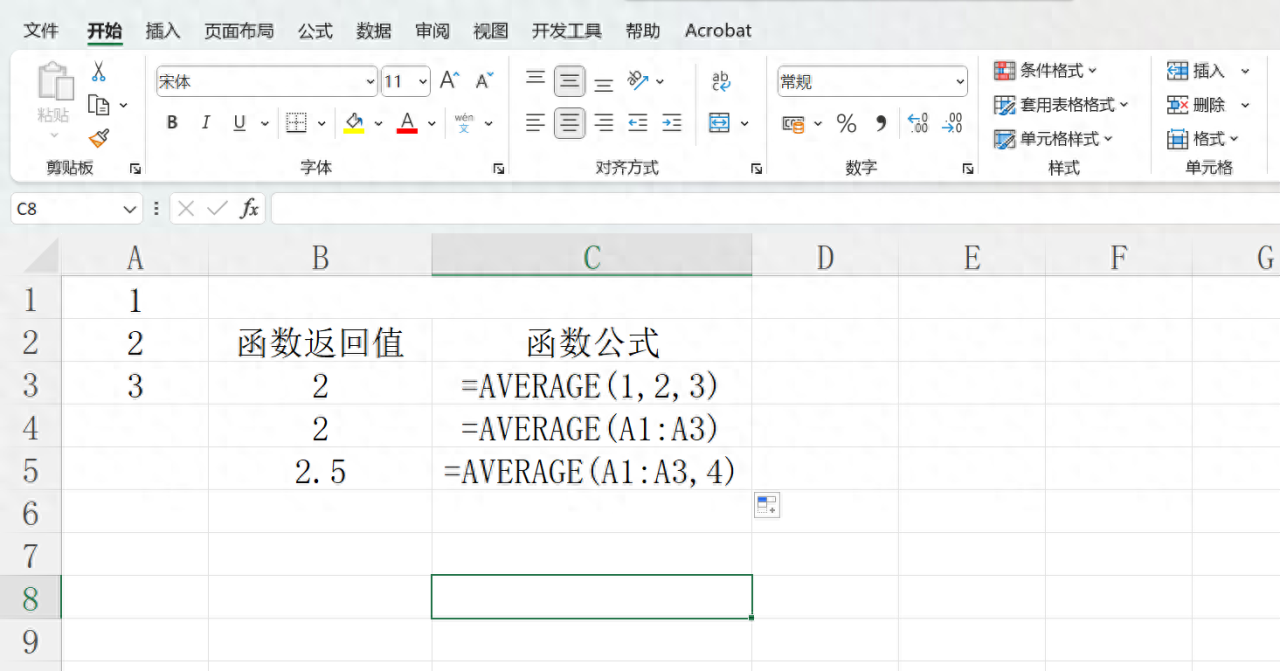1280x671 pixels.
Task: Click the fx insert function button
Action: [x=249, y=209]
